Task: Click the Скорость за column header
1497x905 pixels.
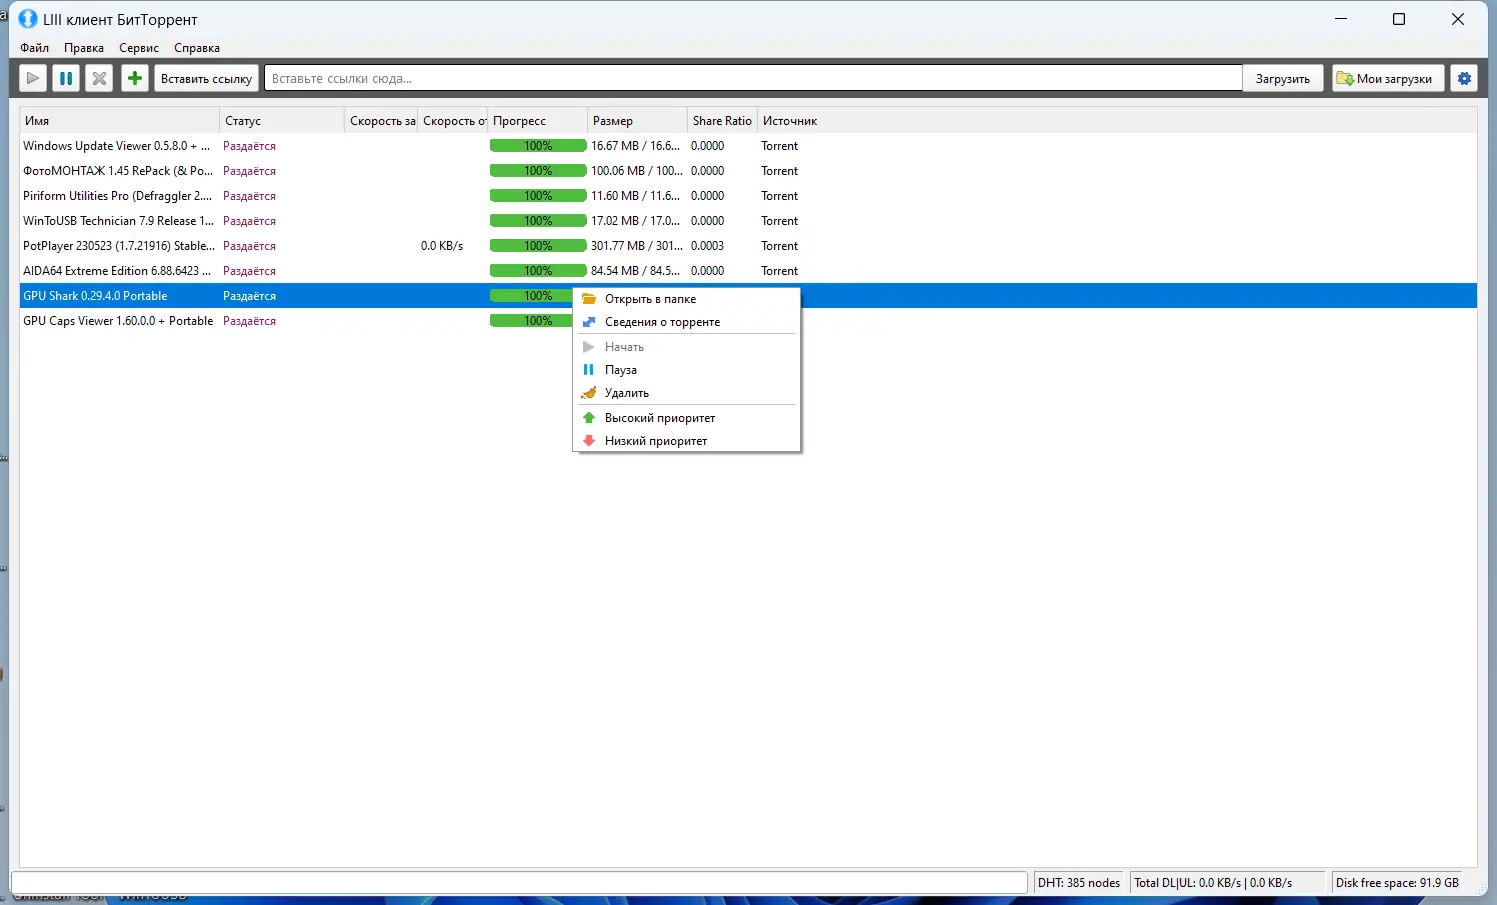Action: click(x=382, y=121)
